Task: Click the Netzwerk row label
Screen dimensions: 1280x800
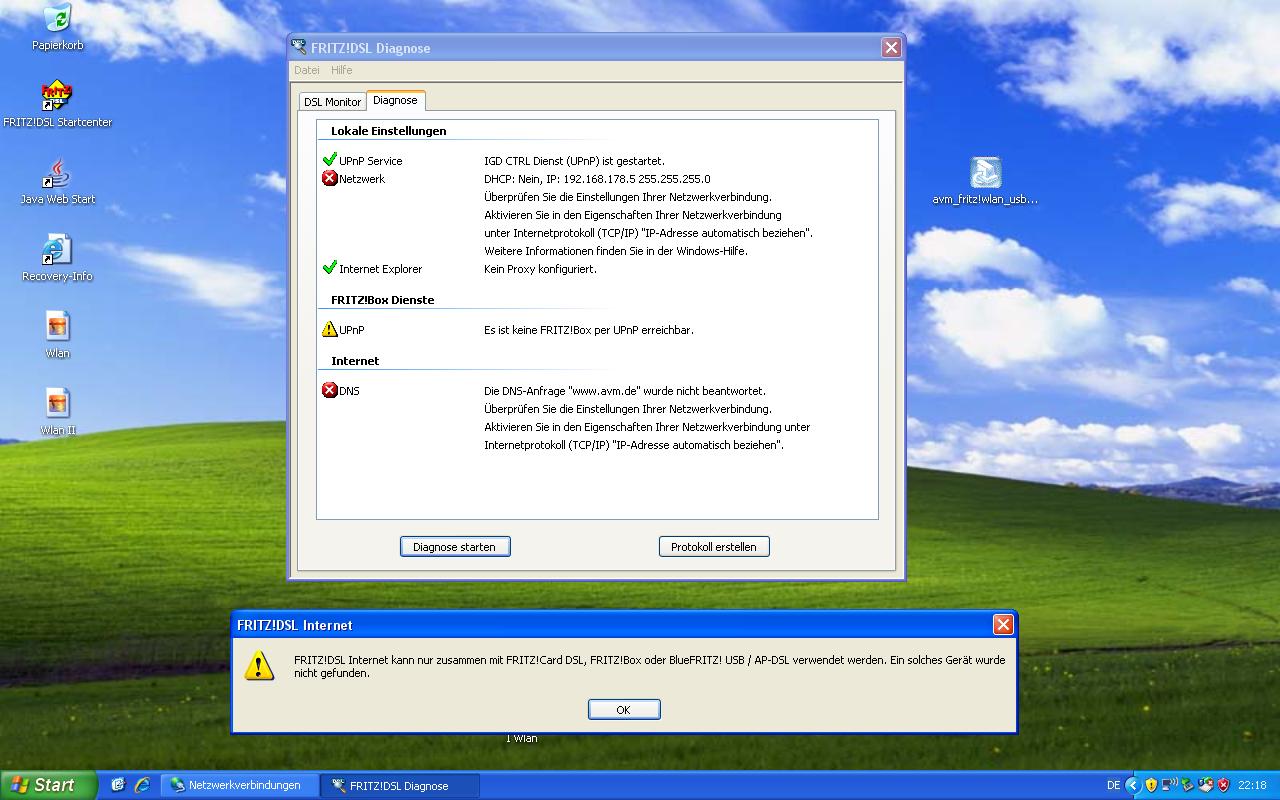Action: (x=362, y=179)
